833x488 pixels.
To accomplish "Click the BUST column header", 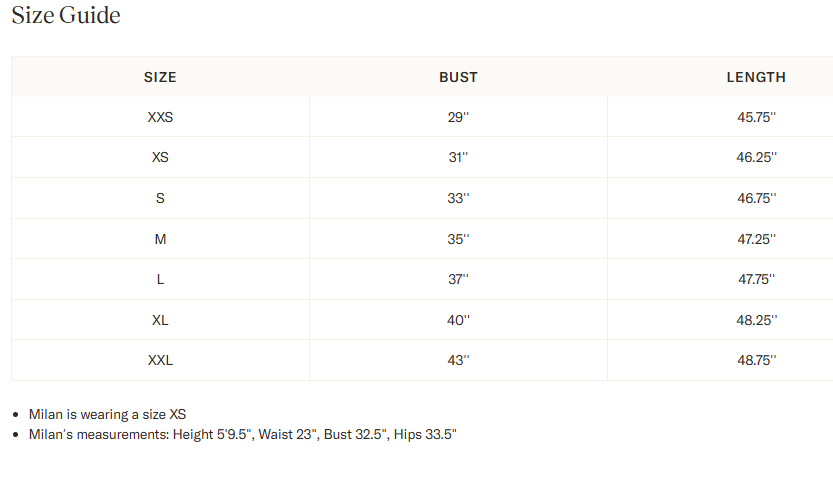I will (458, 77).
